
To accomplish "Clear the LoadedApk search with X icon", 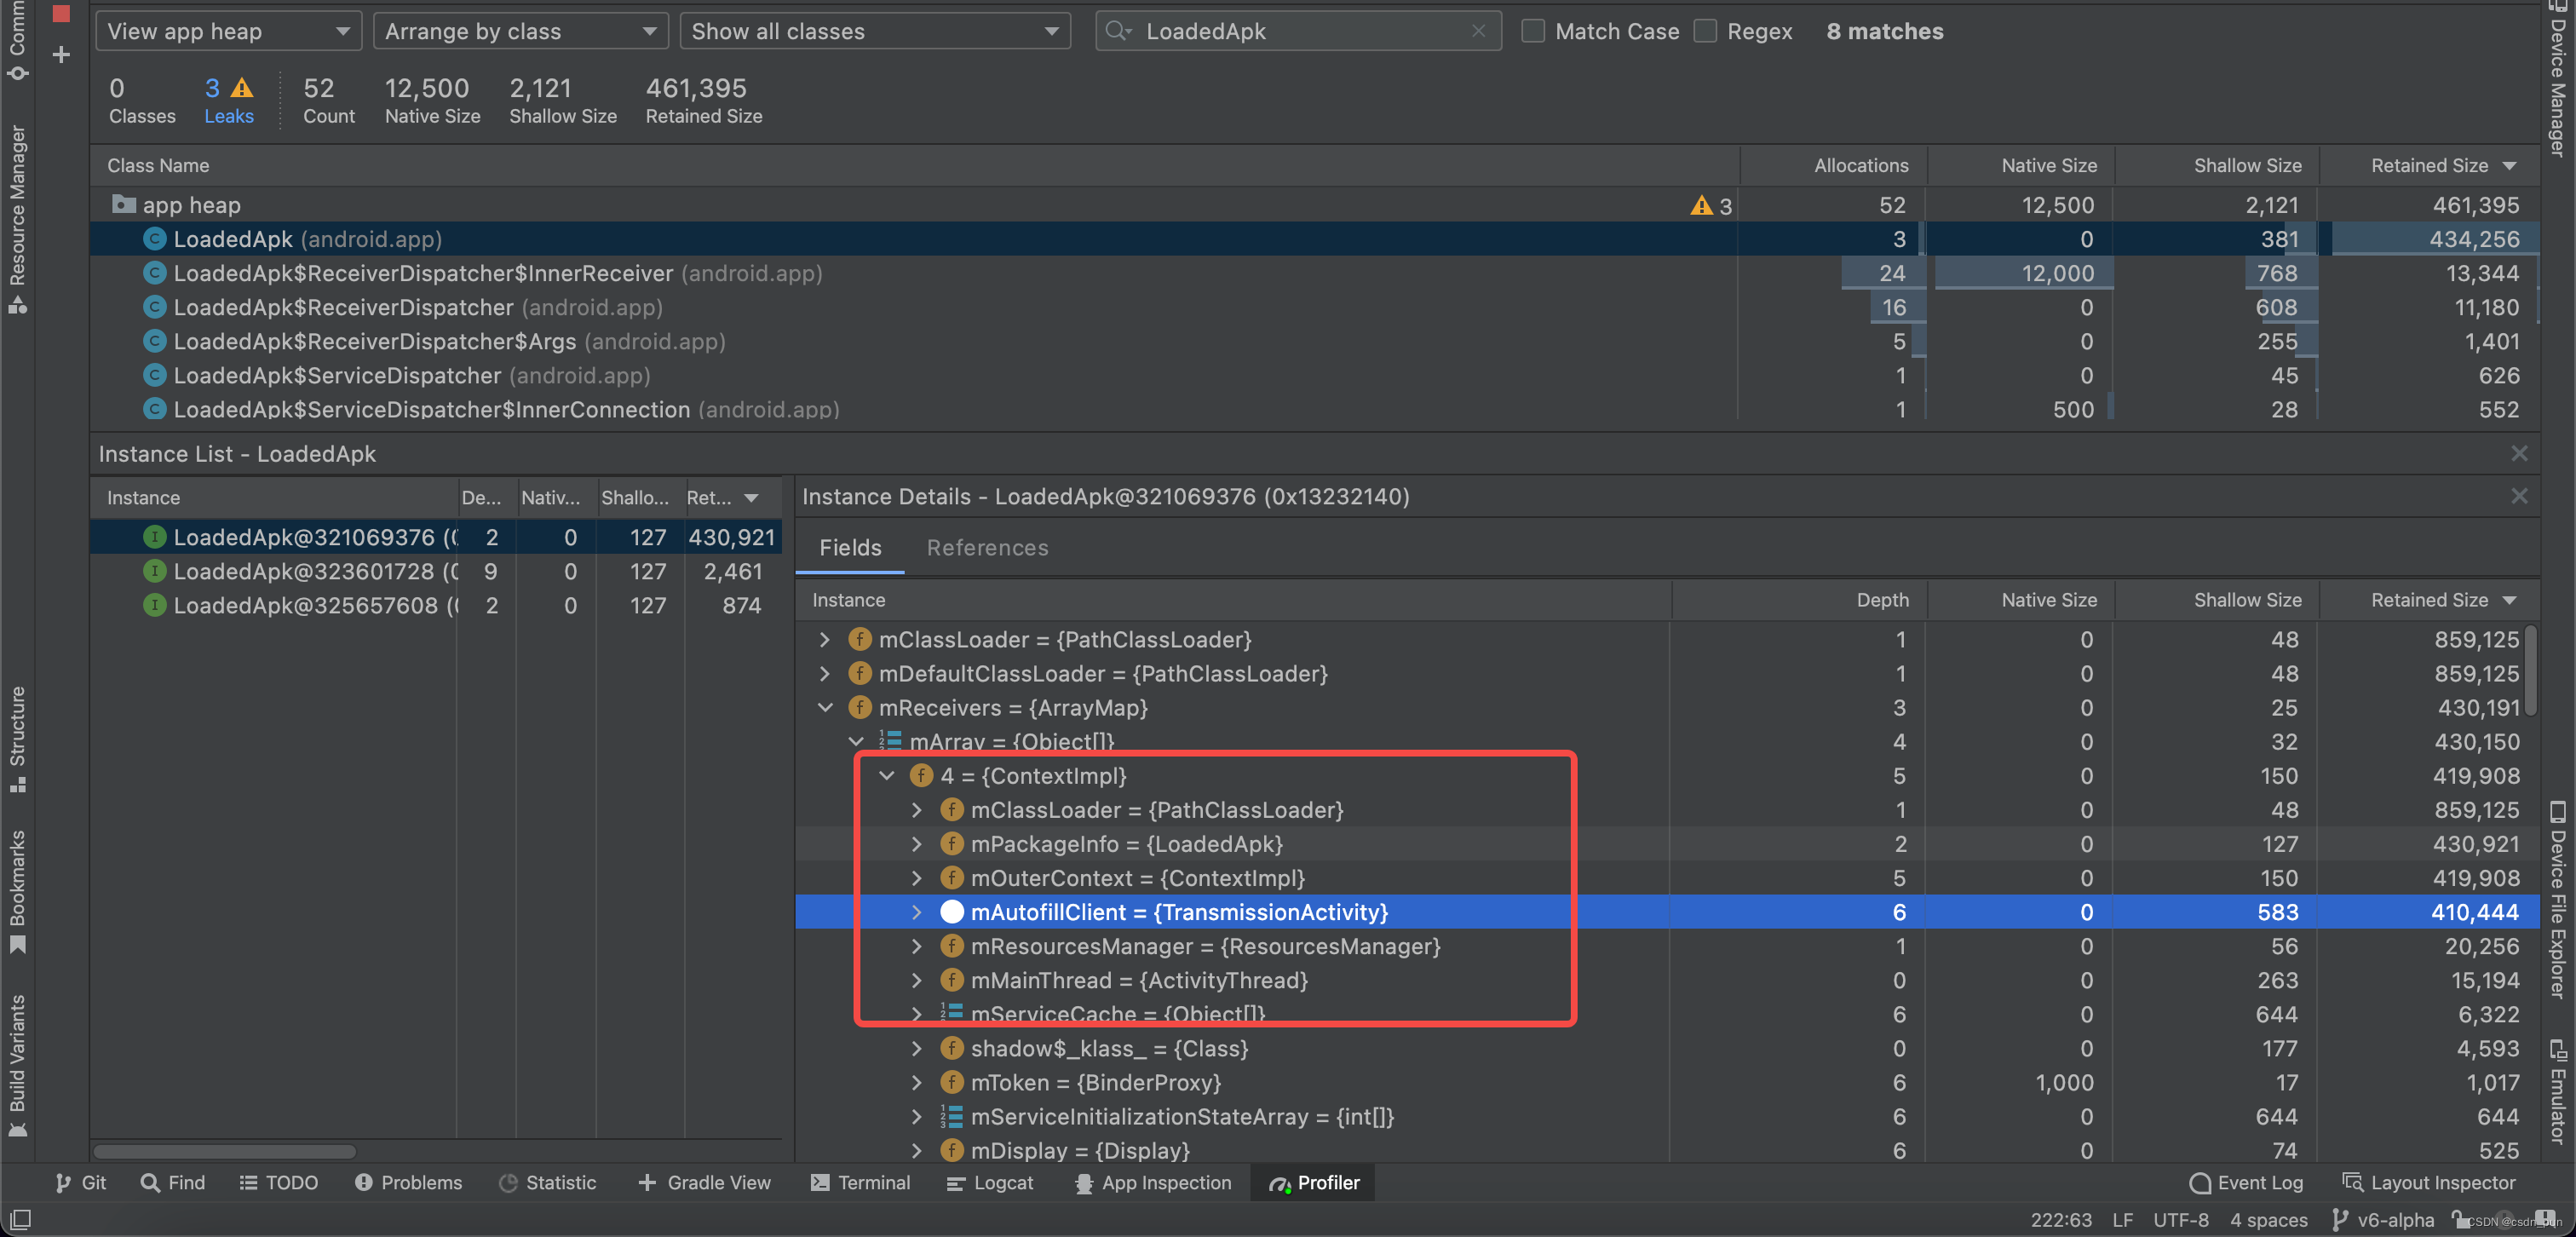I will [1478, 31].
